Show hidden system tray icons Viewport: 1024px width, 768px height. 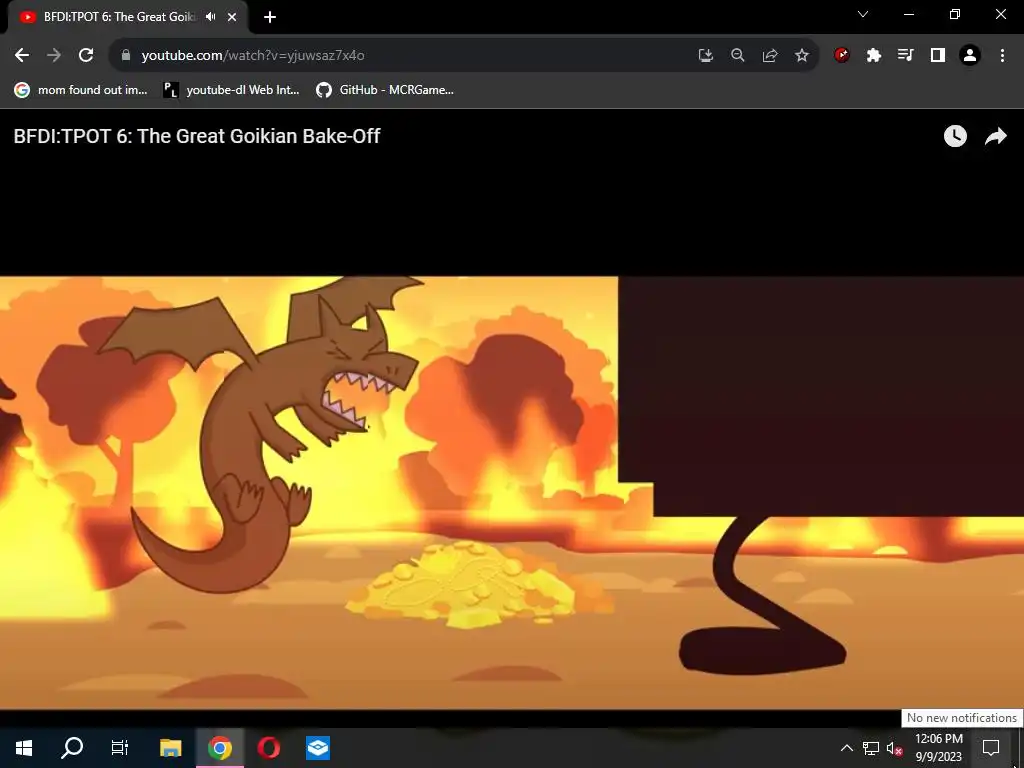846,748
